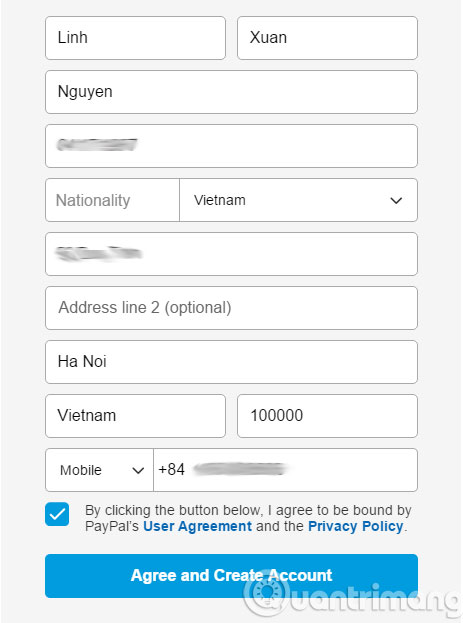Screen dimensions: 463x623
Task: Click Agree and Create Account button
Action: pyautogui.click(x=231, y=576)
